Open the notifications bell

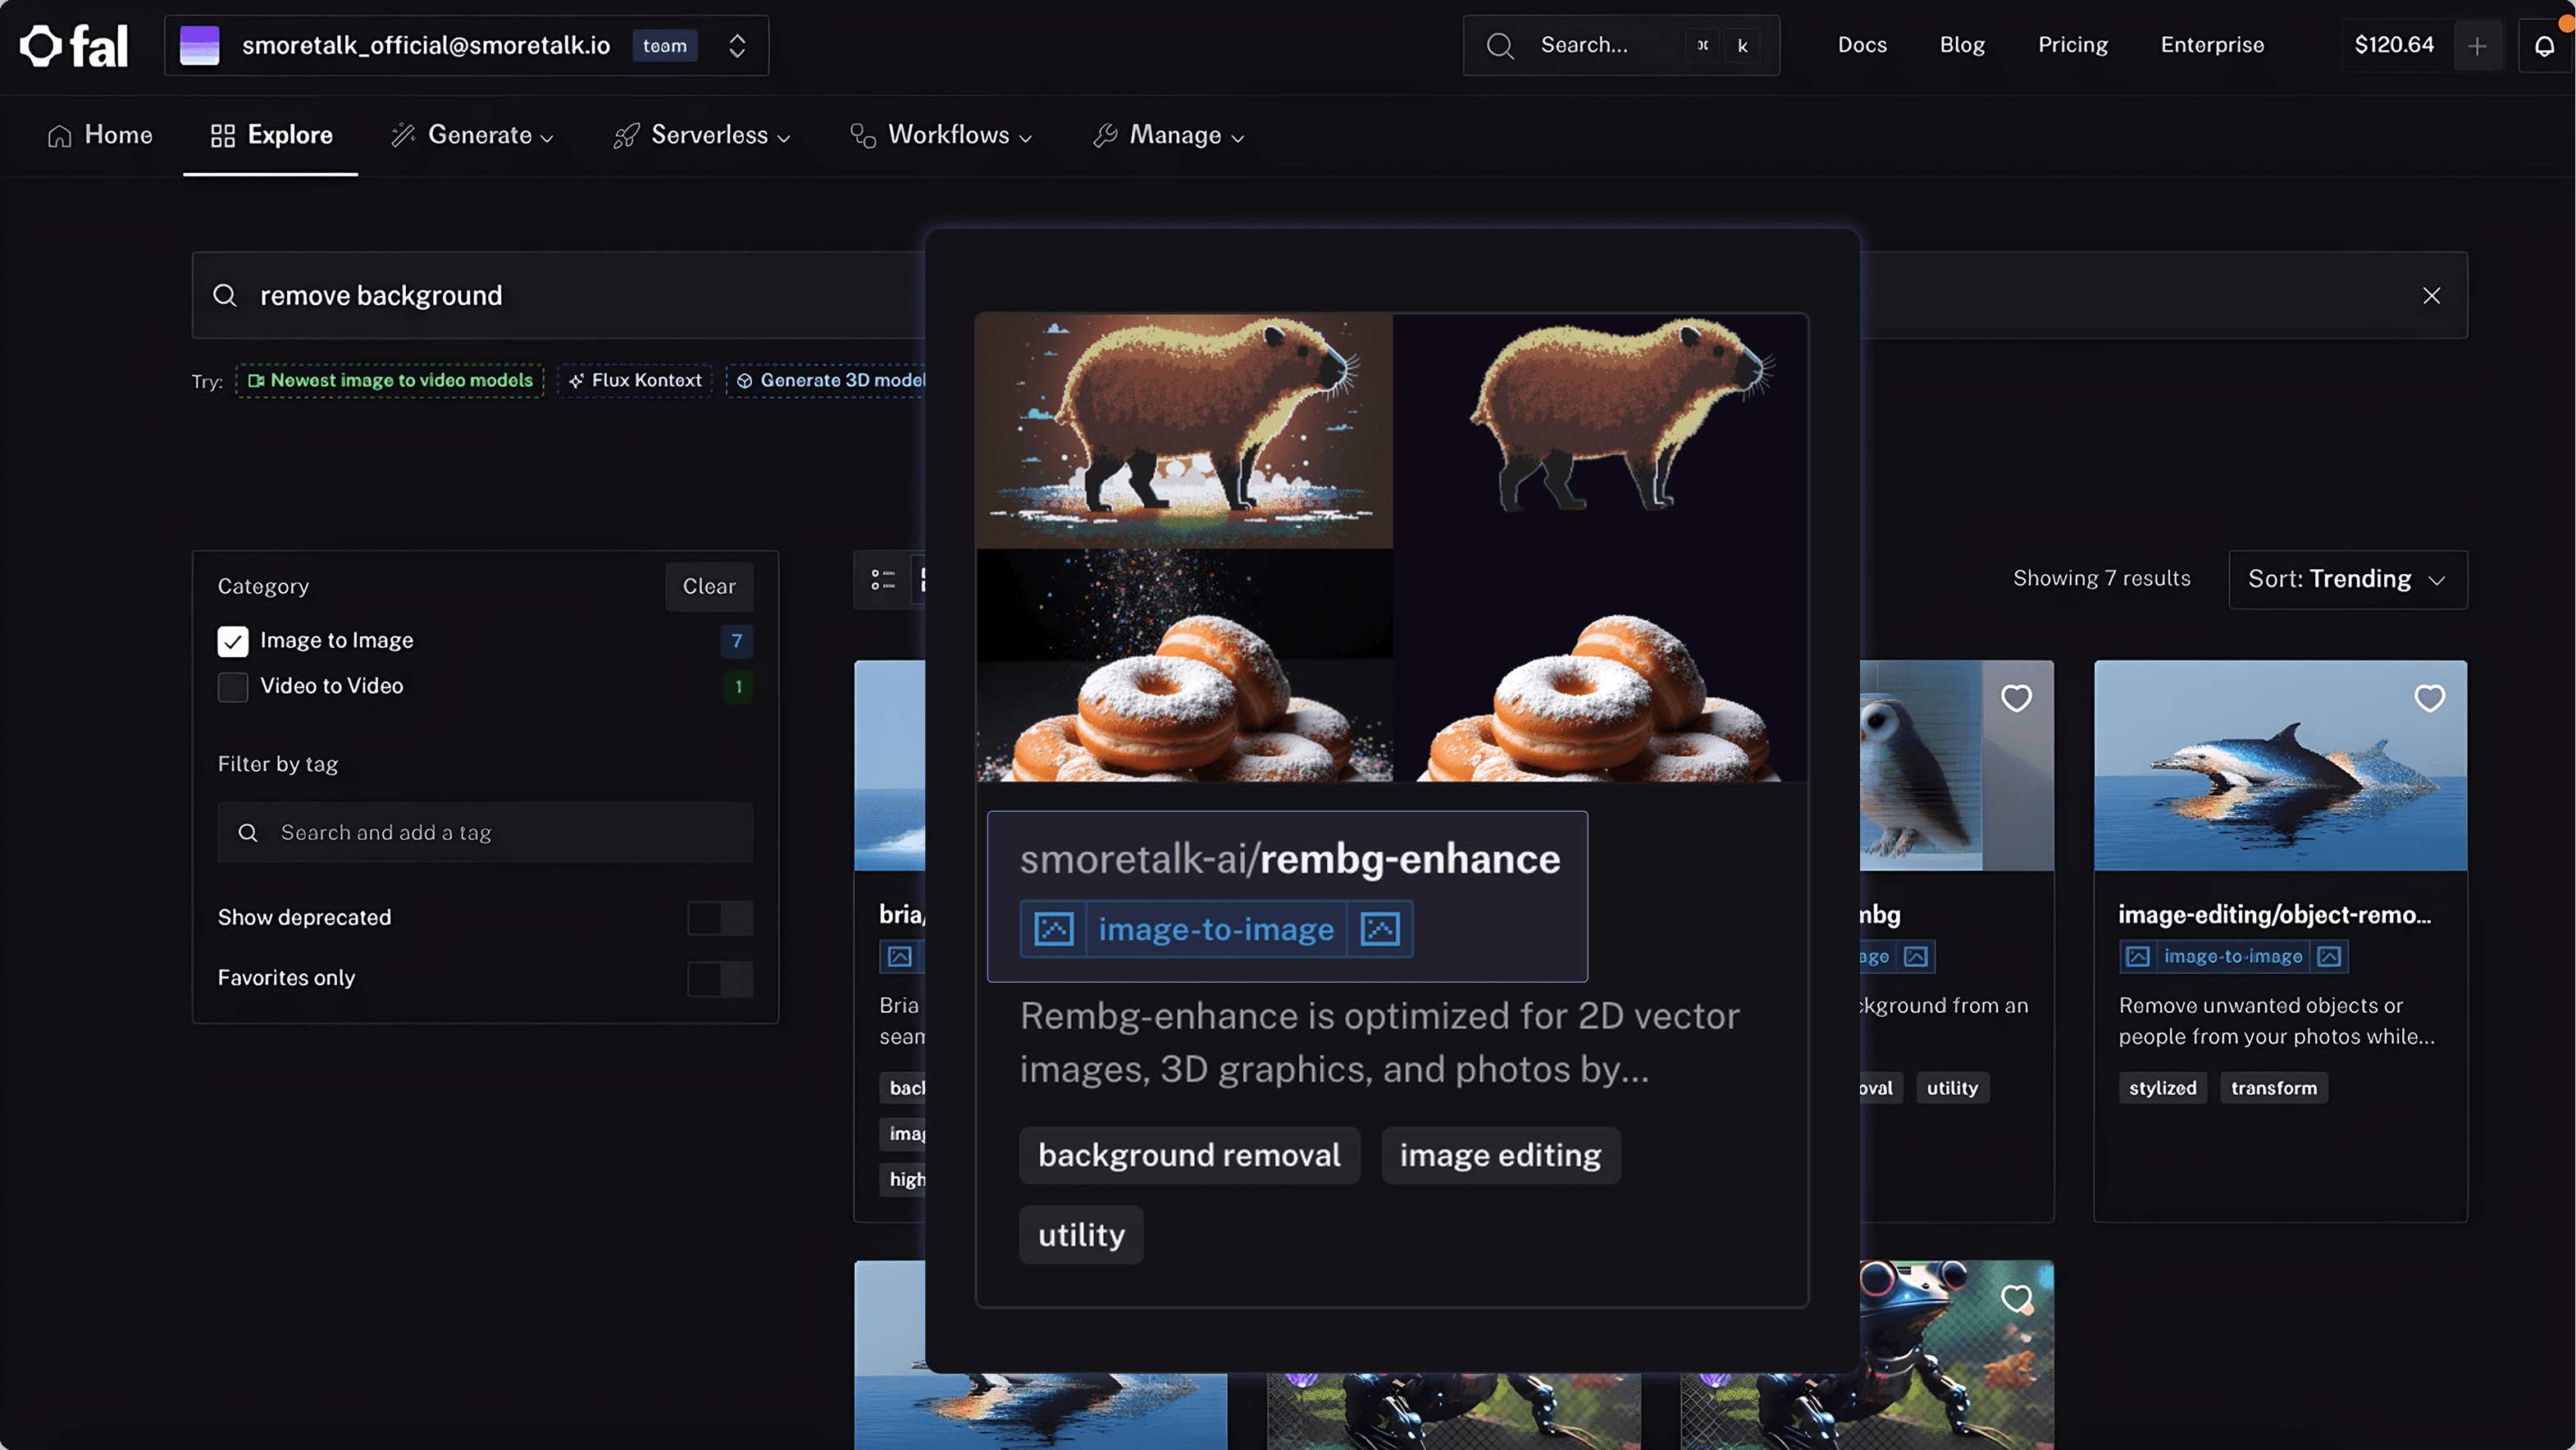(2544, 46)
